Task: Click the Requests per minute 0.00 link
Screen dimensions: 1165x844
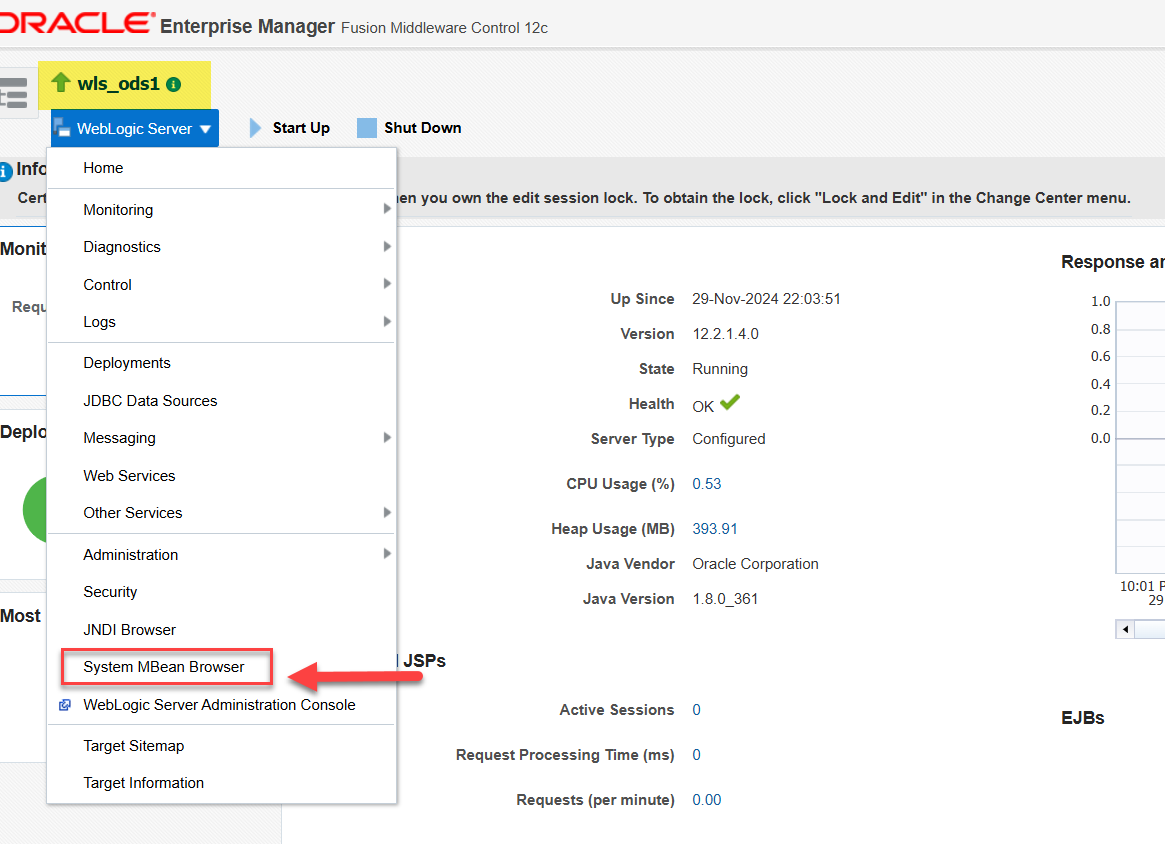Action: (706, 800)
